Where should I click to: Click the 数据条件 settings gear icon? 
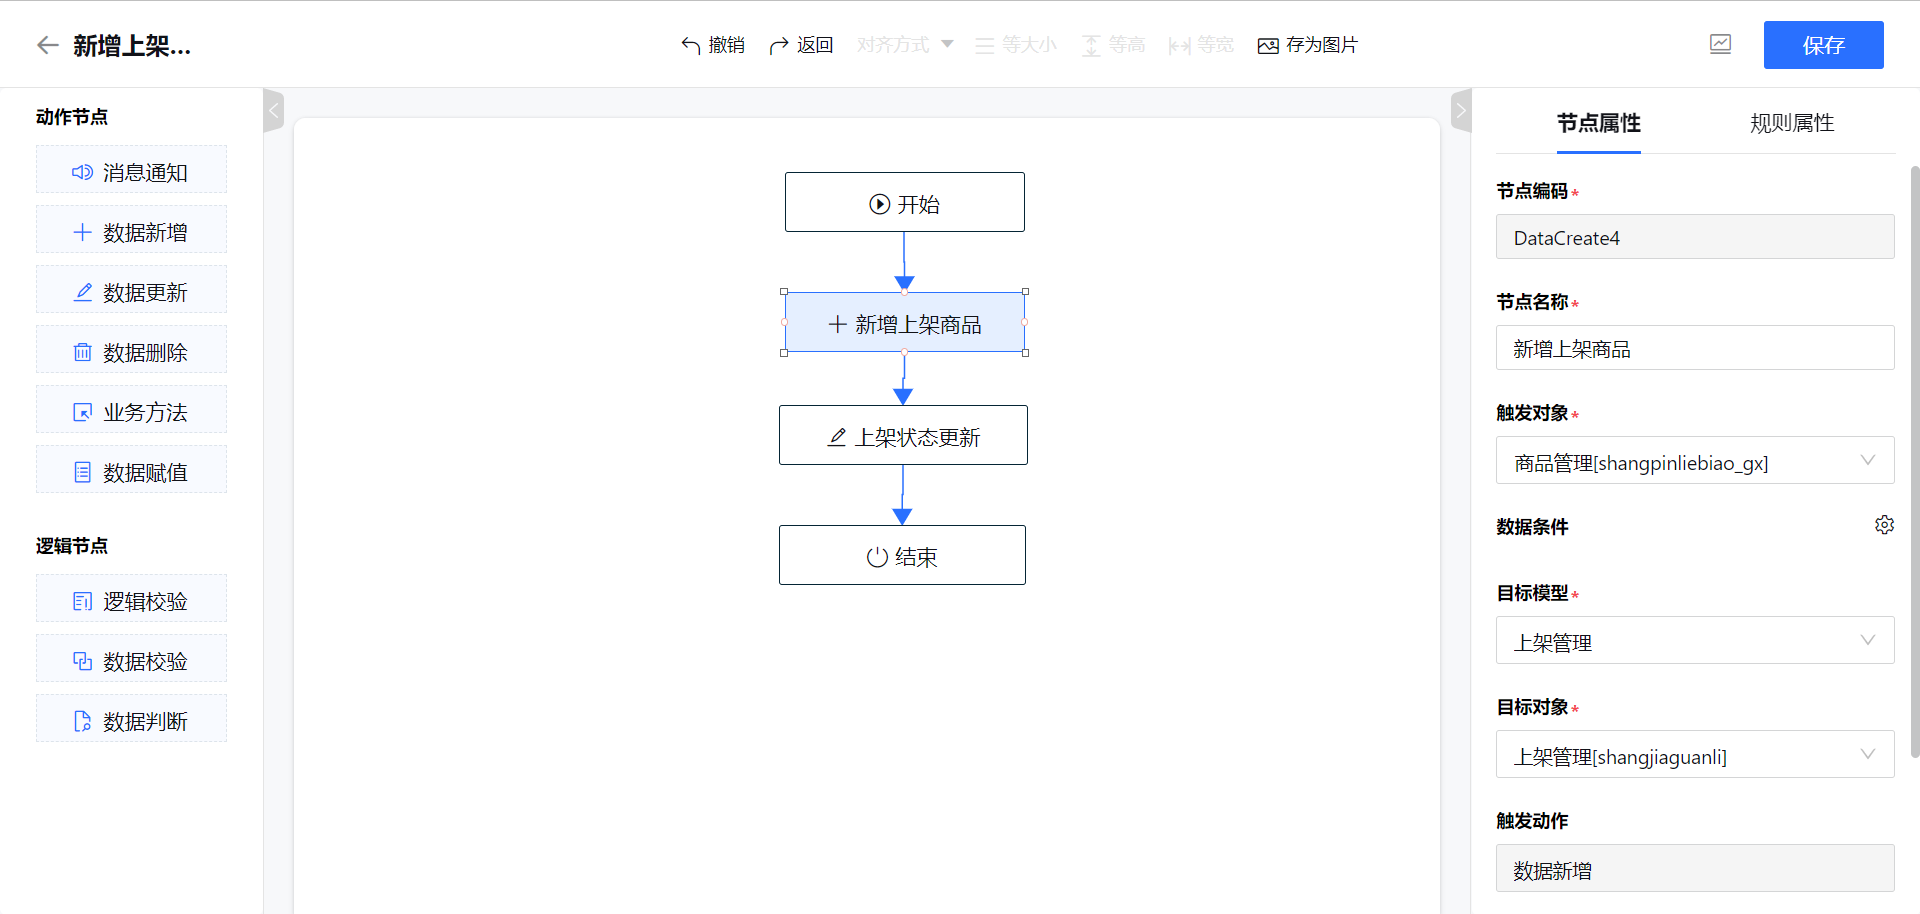click(1884, 525)
